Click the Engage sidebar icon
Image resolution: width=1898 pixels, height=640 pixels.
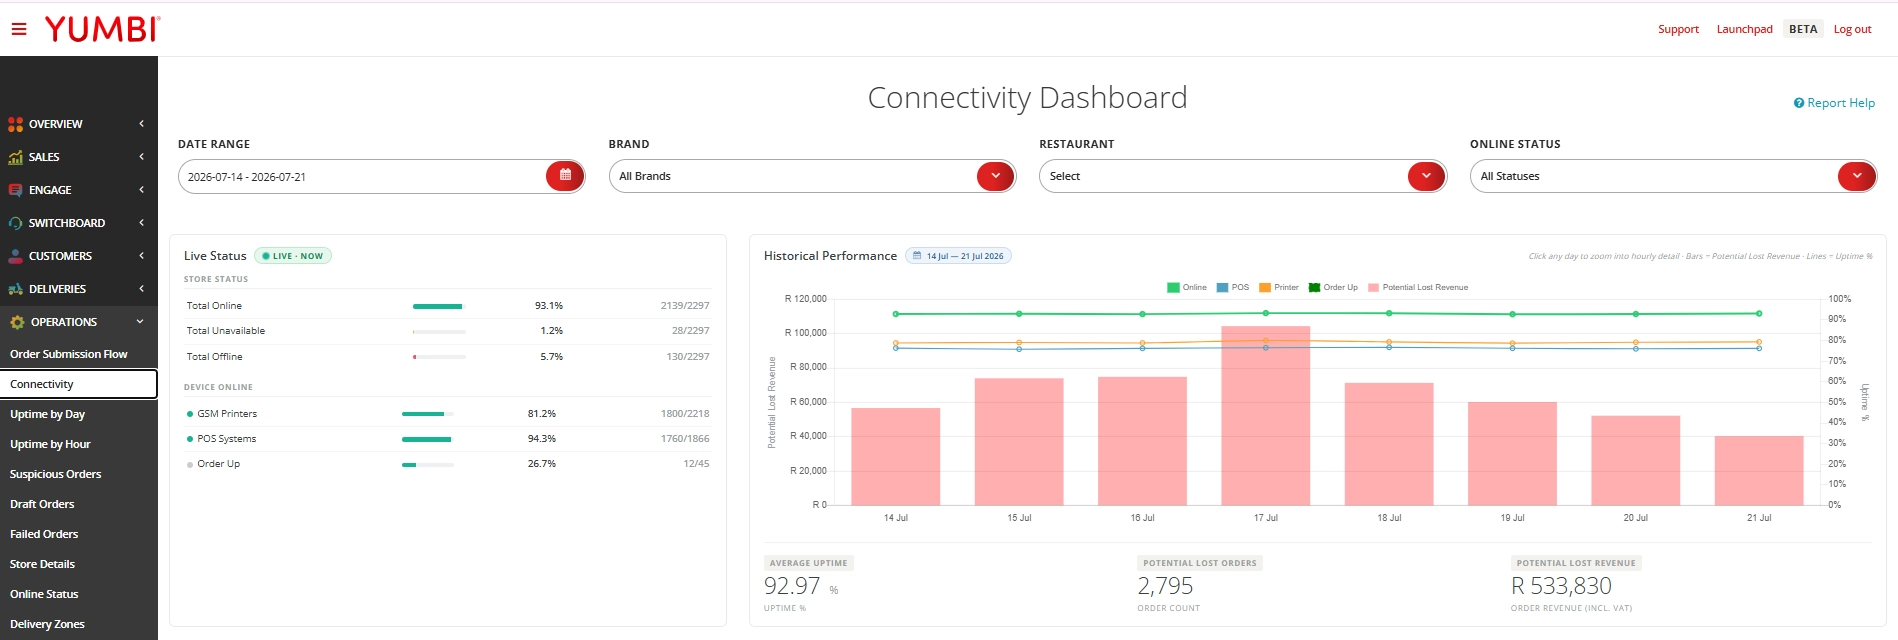tap(16, 190)
